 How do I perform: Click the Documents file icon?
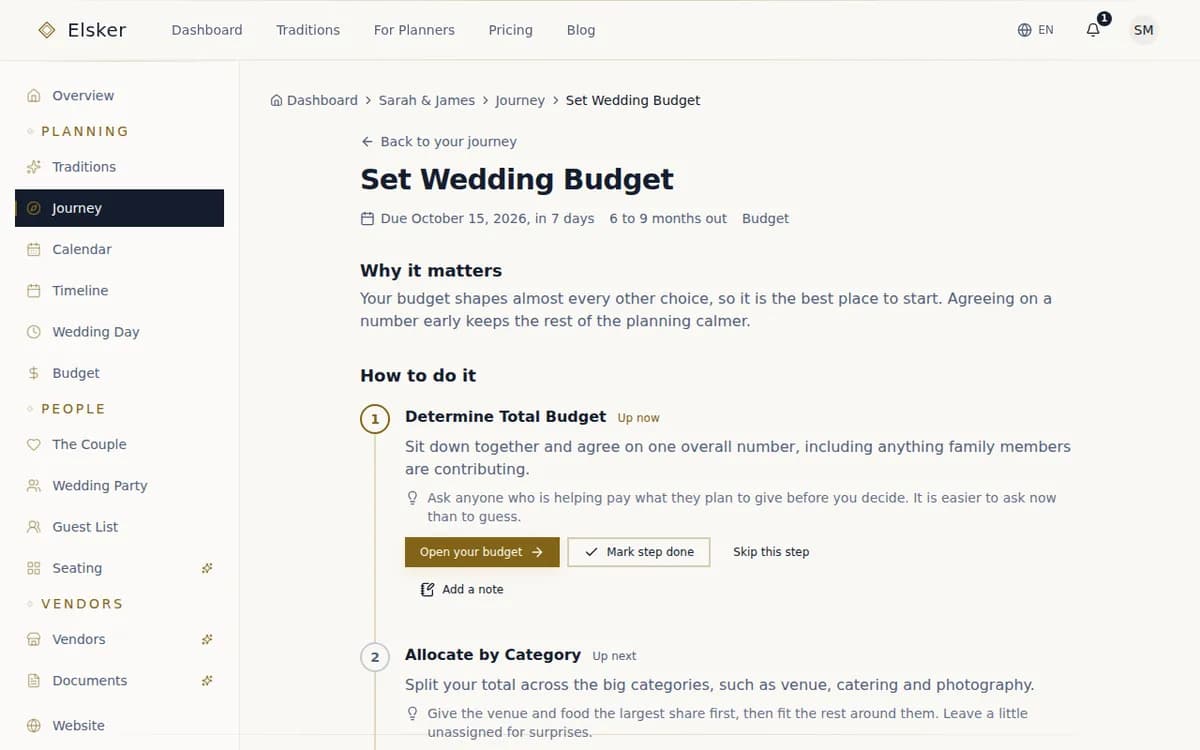click(33, 681)
